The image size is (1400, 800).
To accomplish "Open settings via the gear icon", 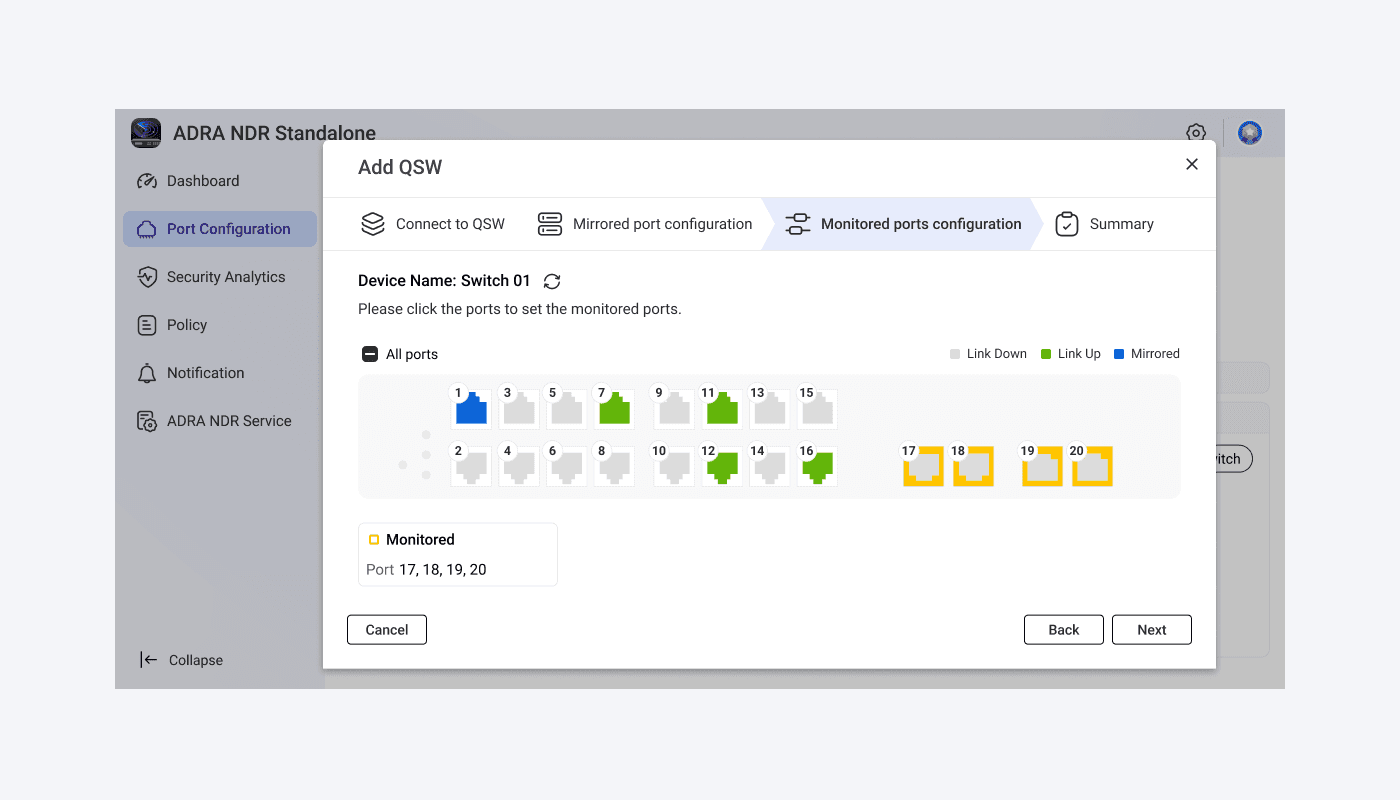I will [1196, 132].
